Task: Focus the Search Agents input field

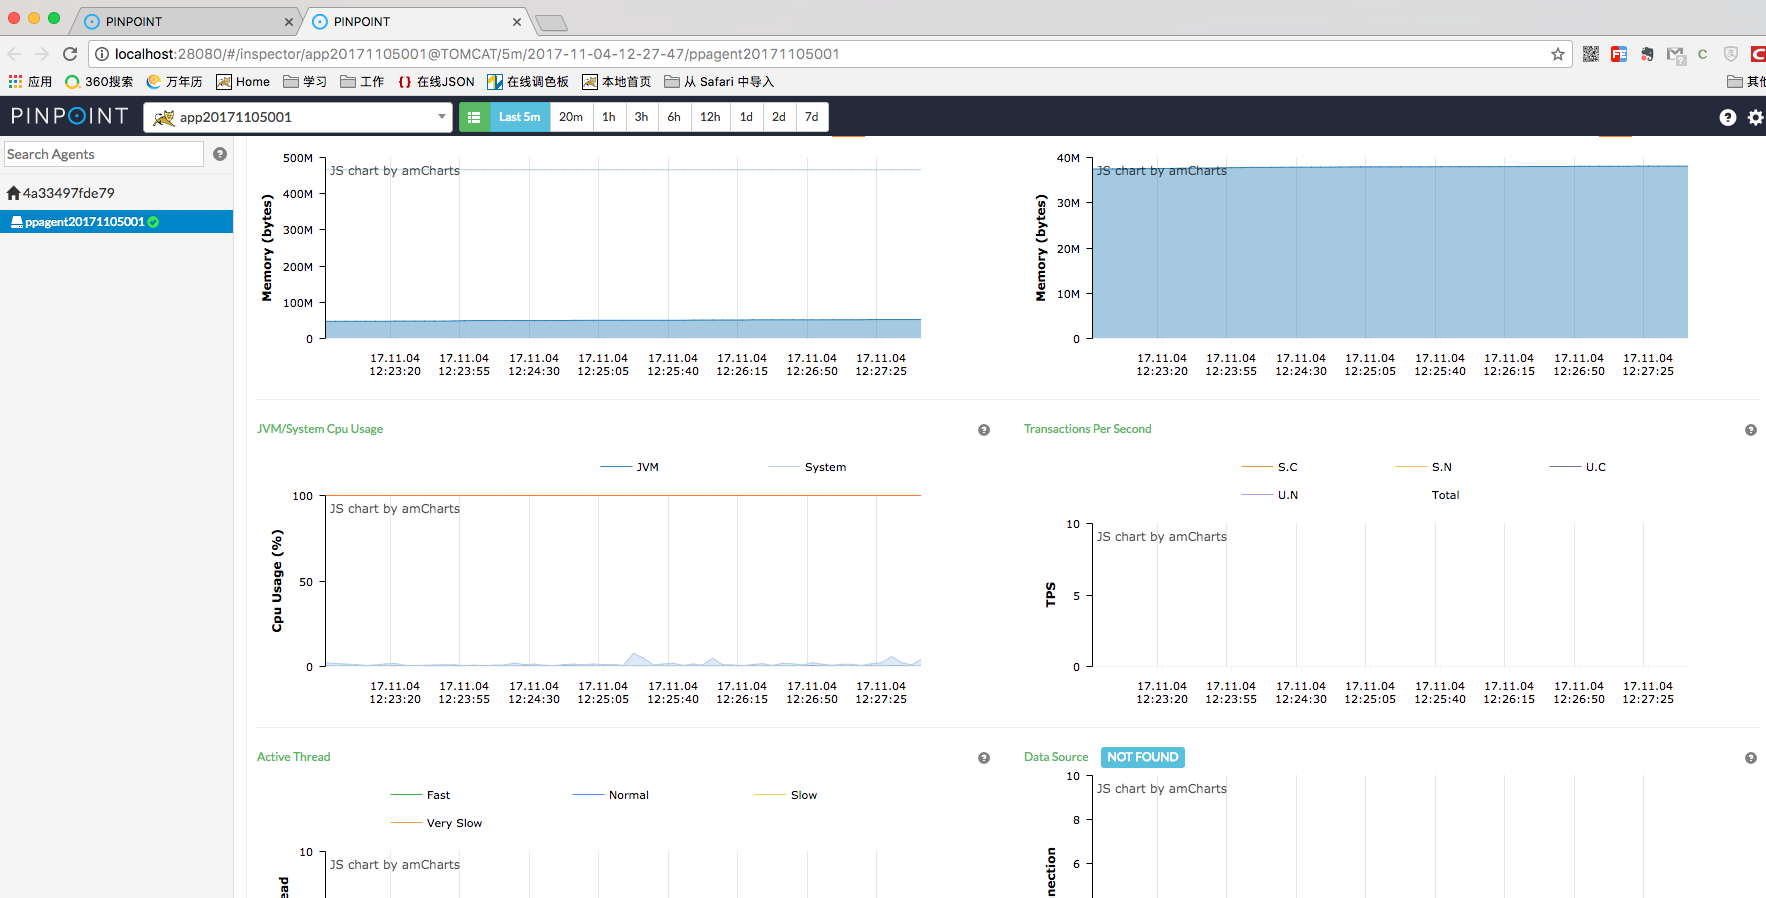Action: [x=104, y=154]
